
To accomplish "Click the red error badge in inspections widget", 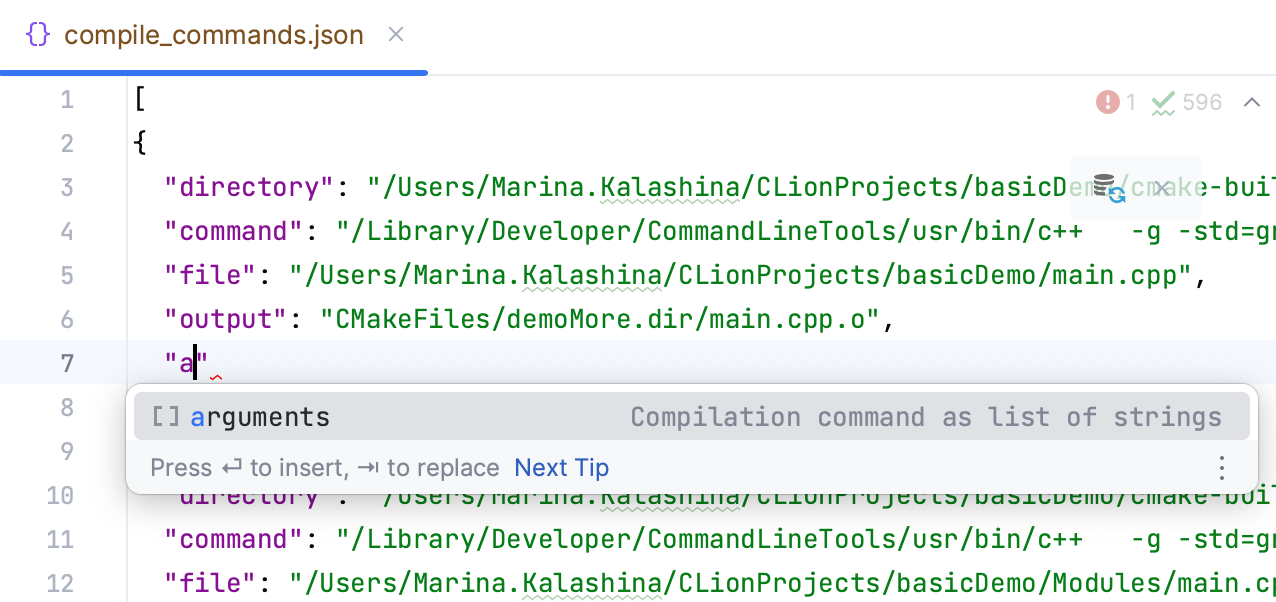I will [x=1113, y=101].
